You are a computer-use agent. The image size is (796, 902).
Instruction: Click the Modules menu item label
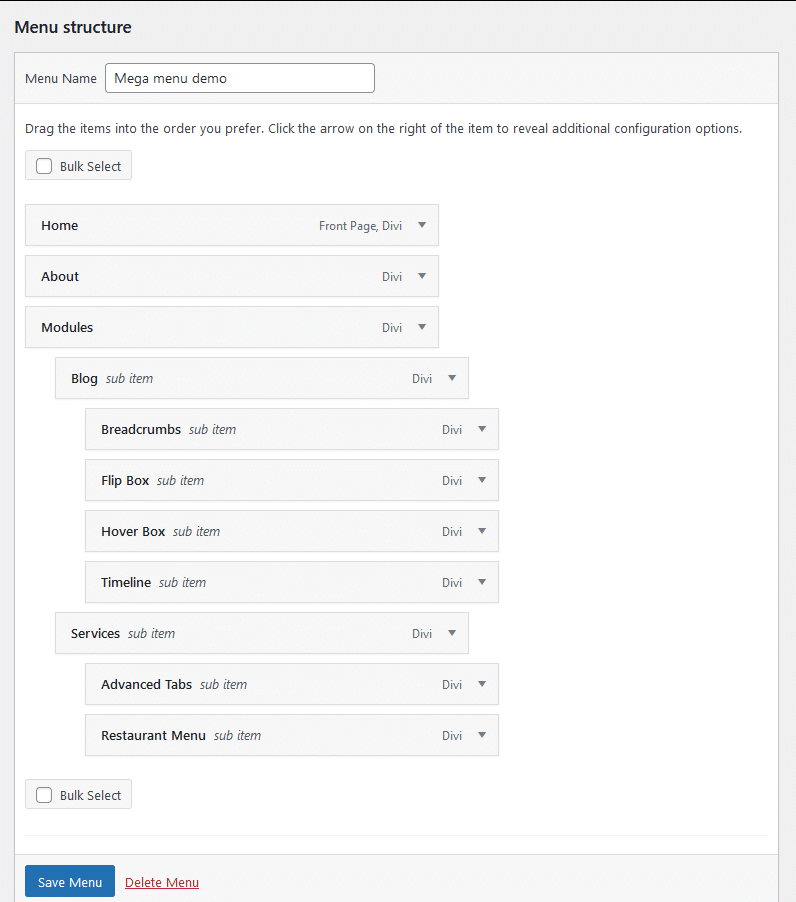pyautogui.click(x=67, y=327)
